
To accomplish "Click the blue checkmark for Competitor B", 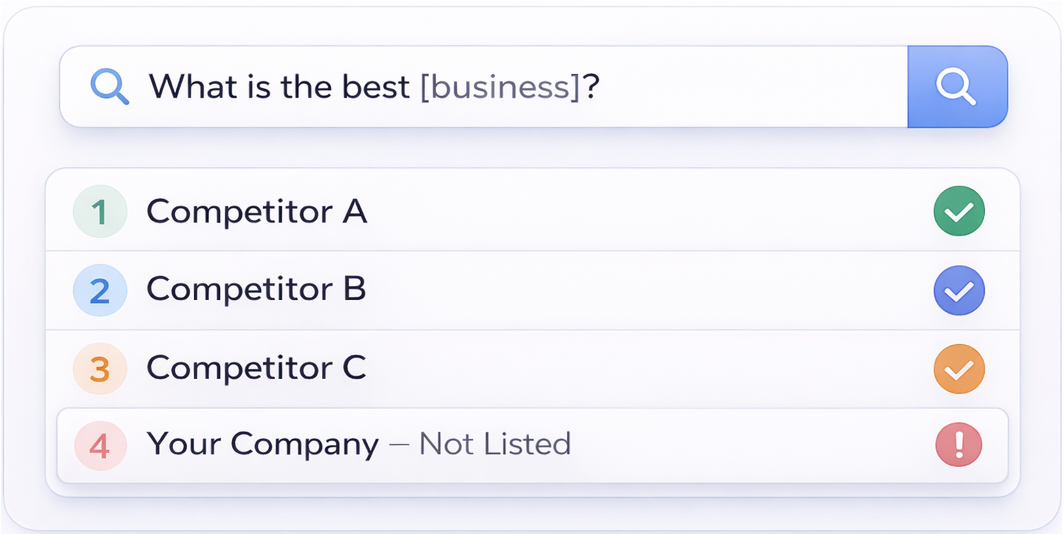I will [959, 291].
